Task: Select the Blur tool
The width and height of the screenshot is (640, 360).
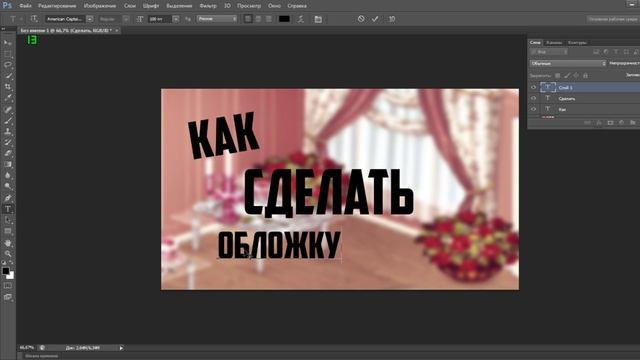Action: (x=8, y=176)
